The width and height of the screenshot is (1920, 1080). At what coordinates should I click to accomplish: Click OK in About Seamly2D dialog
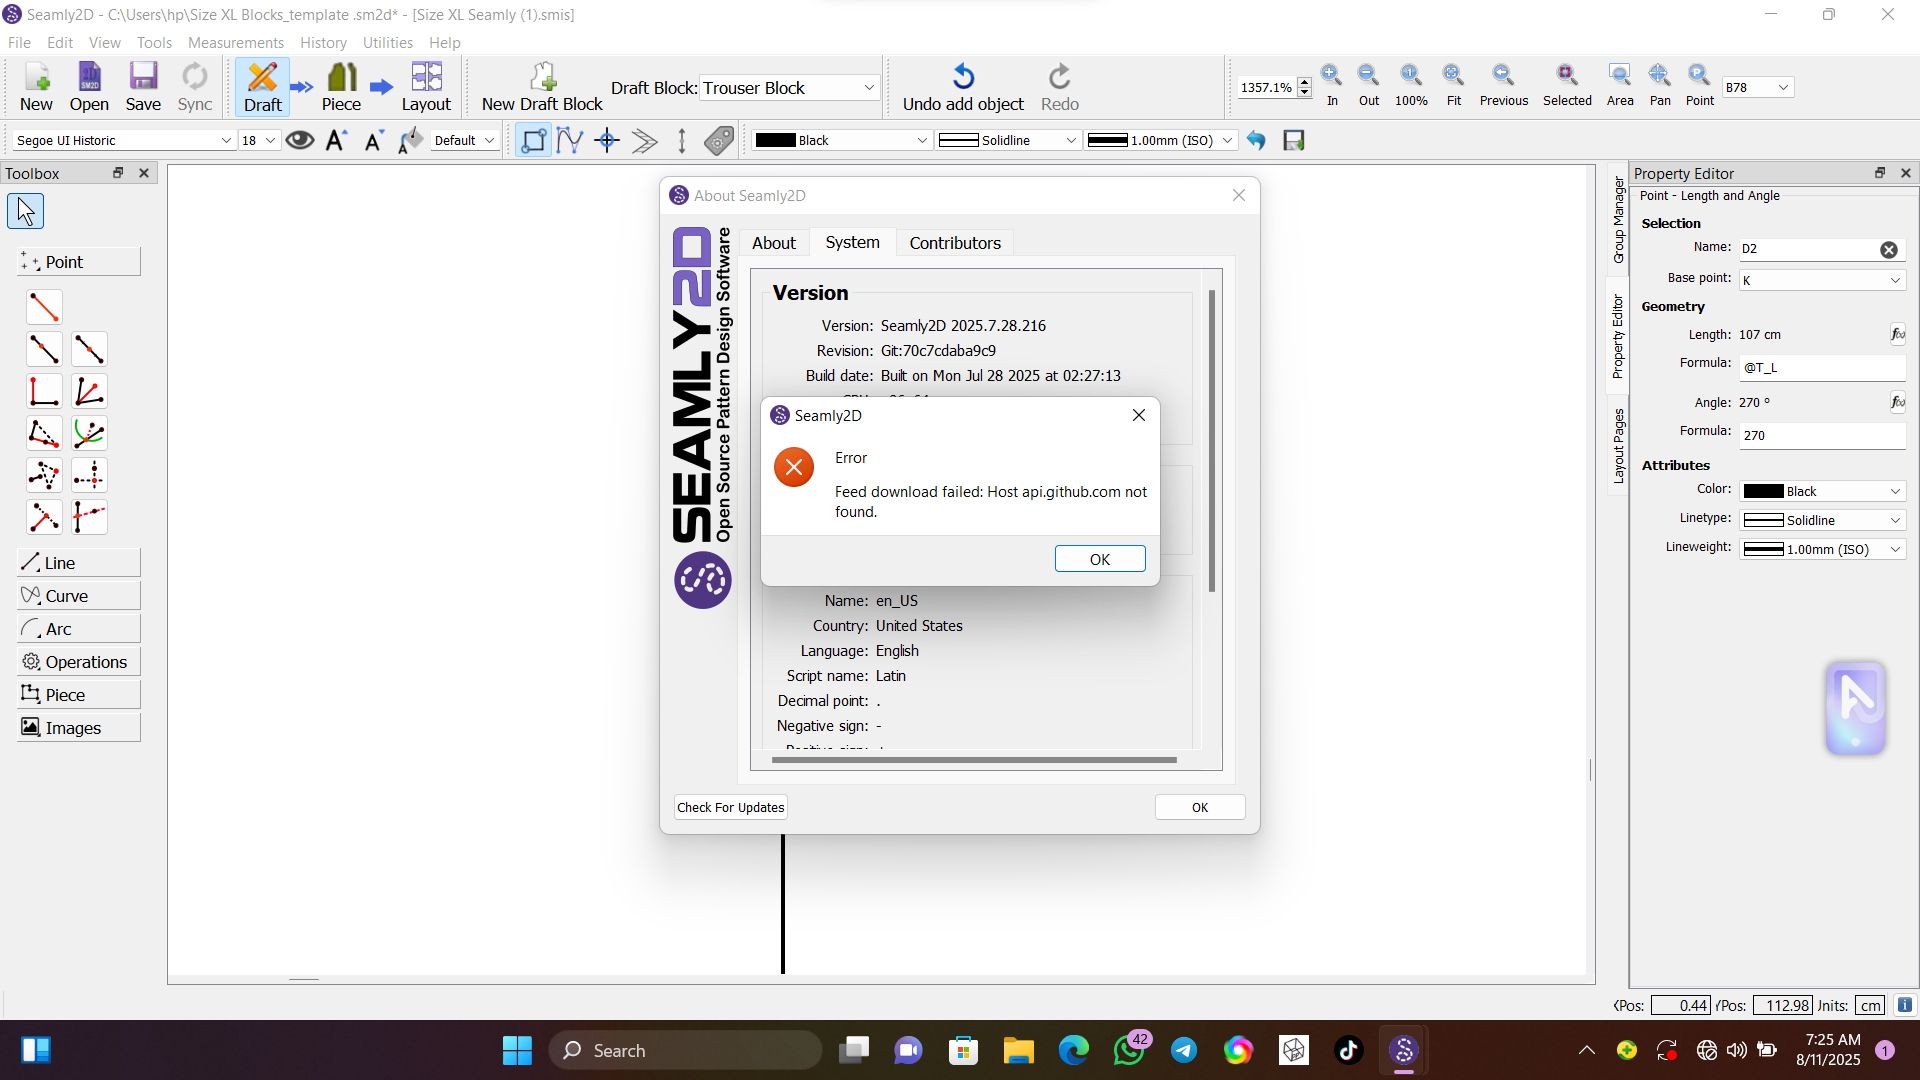[1200, 807]
